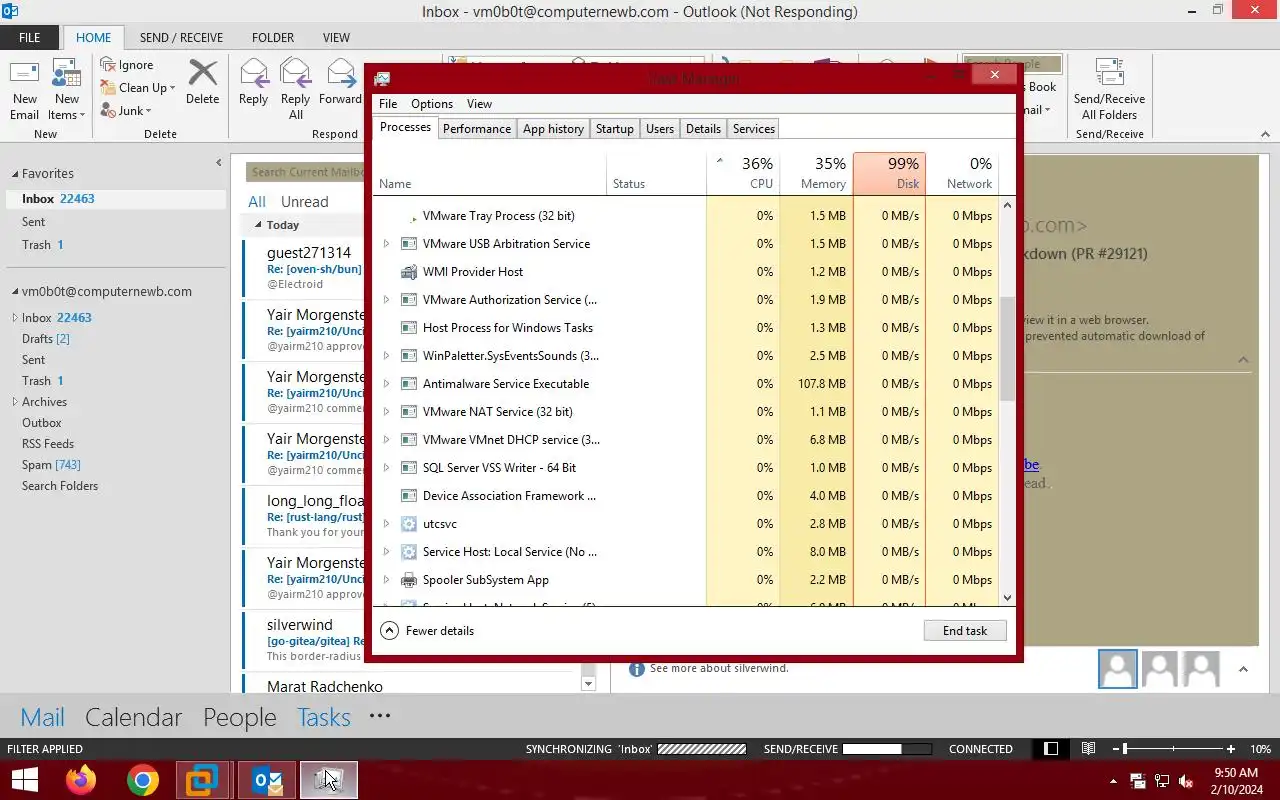This screenshot has width=1280, height=800.
Task: Click the End task button
Action: point(965,631)
